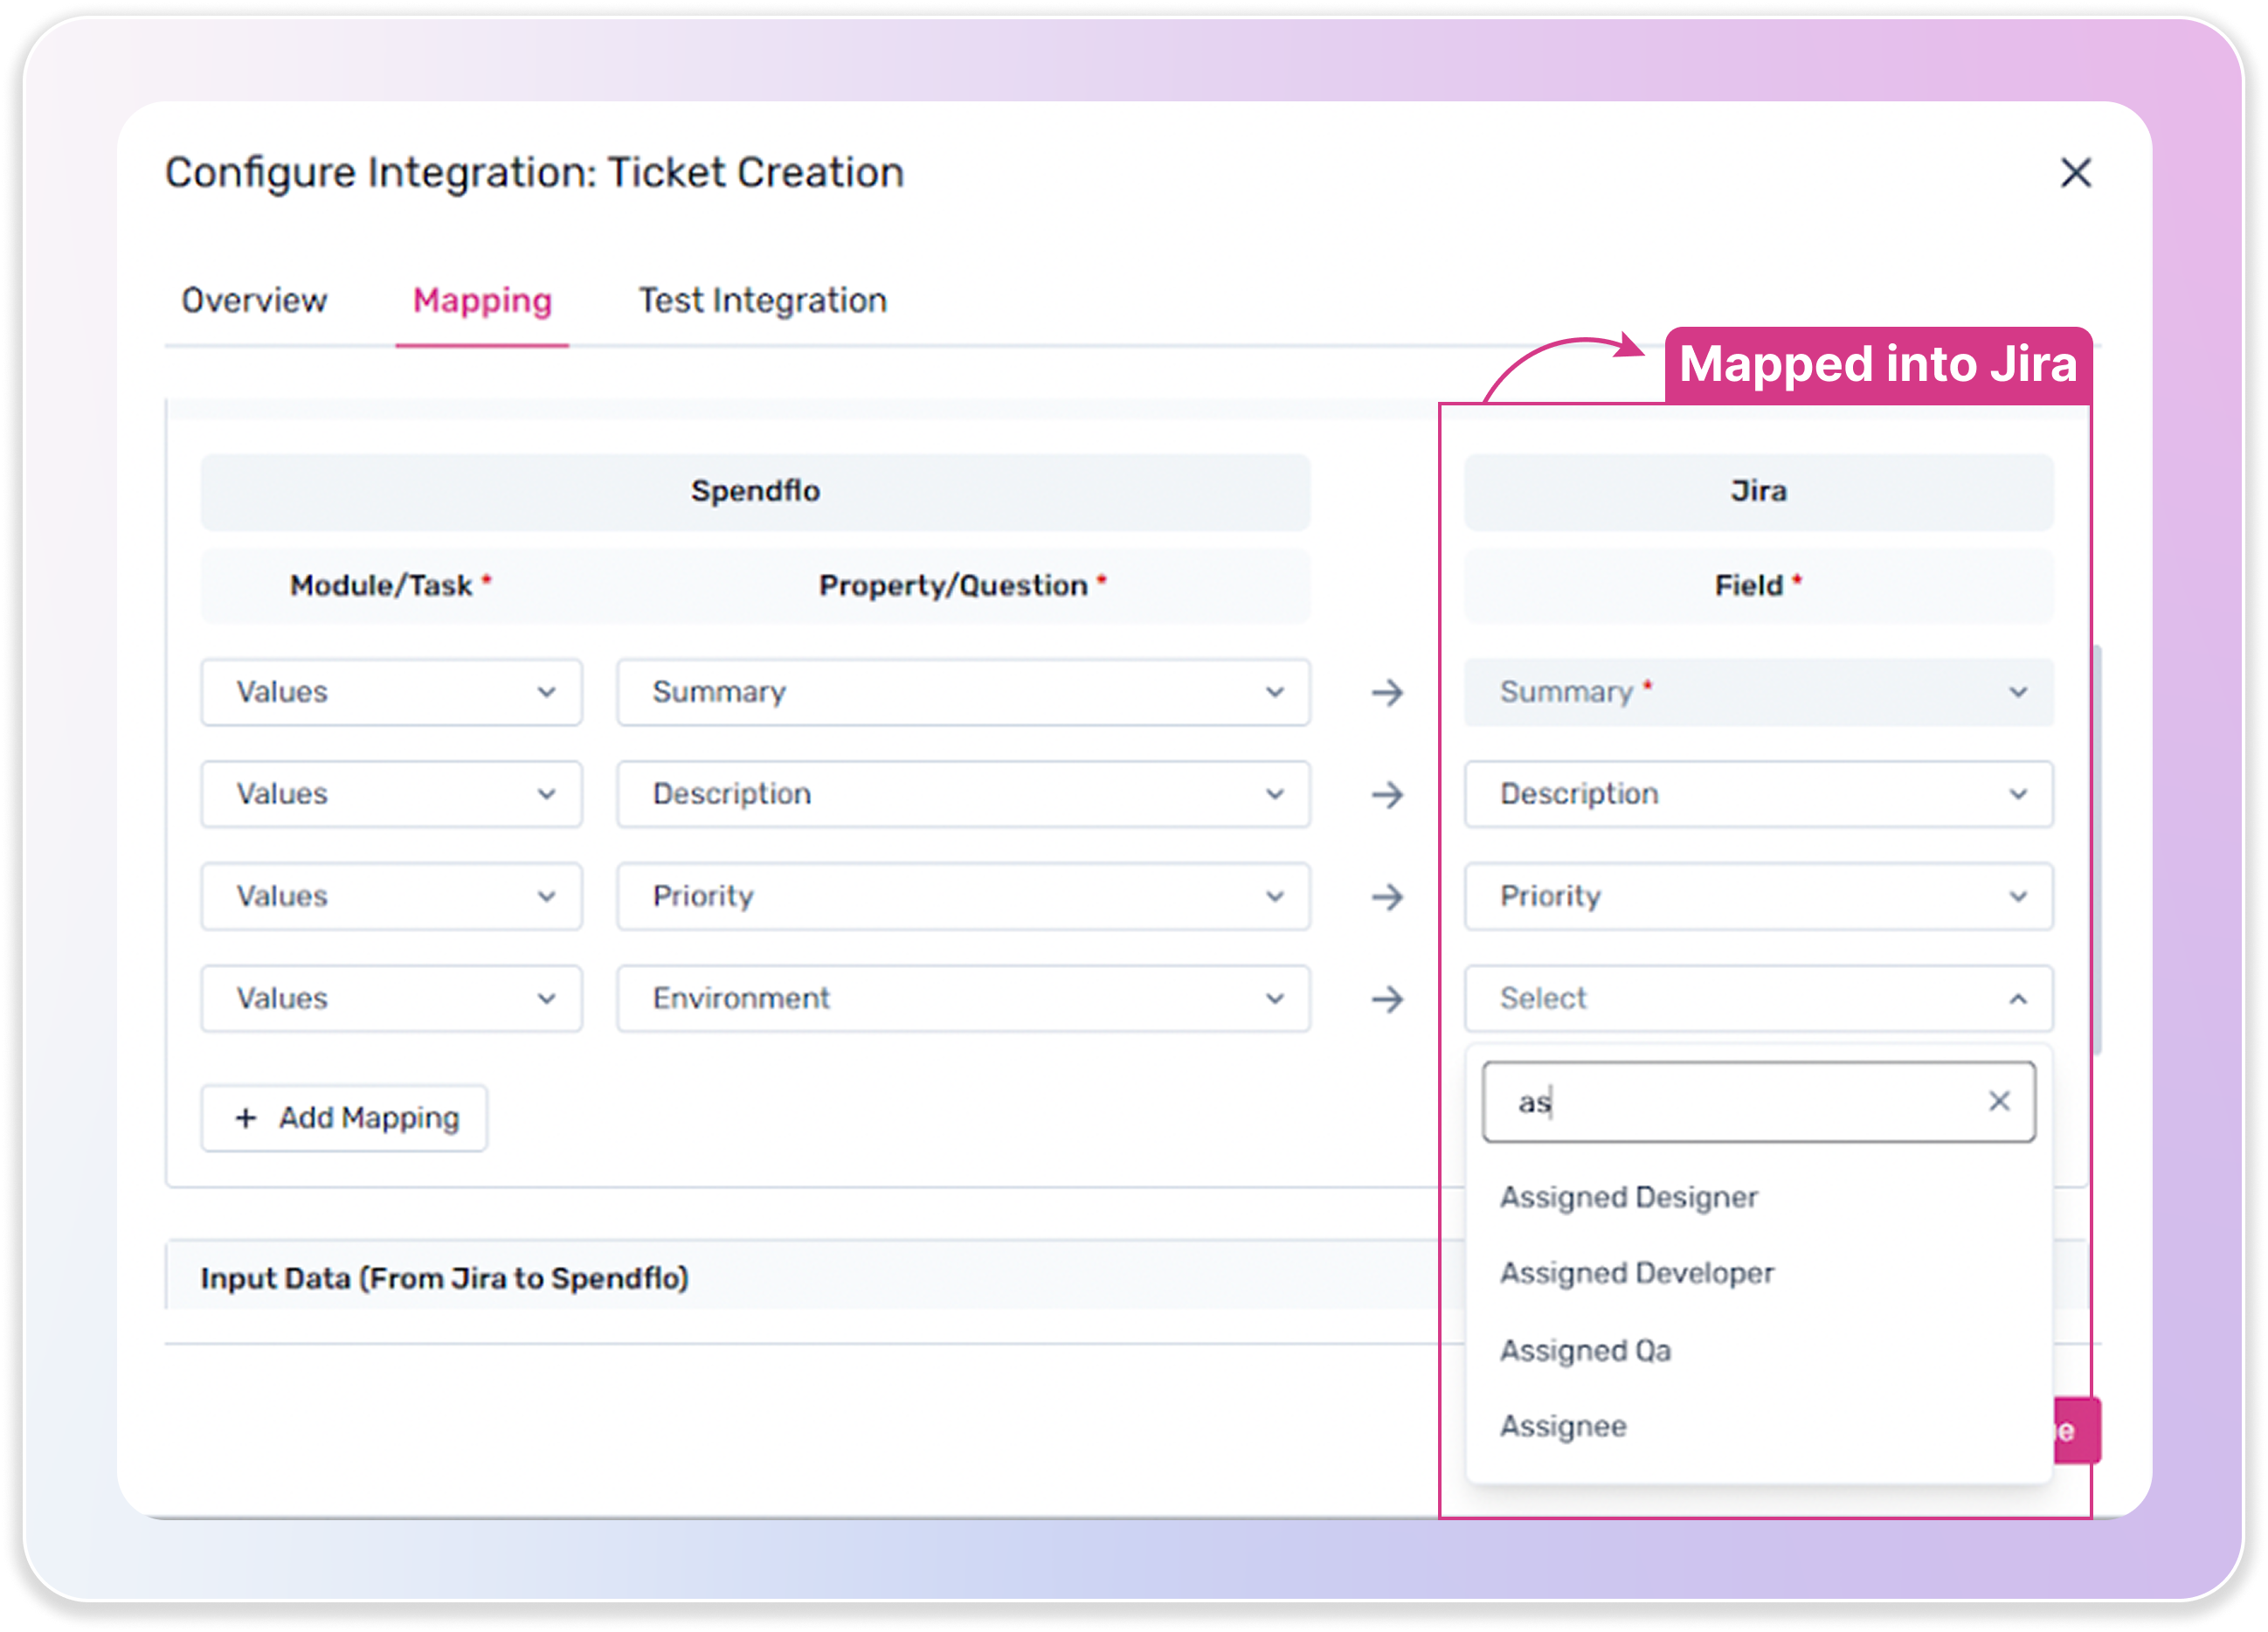Expand the Spendflo Description property dropdown
The width and height of the screenshot is (2268, 1632).
(x=963, y=794)
